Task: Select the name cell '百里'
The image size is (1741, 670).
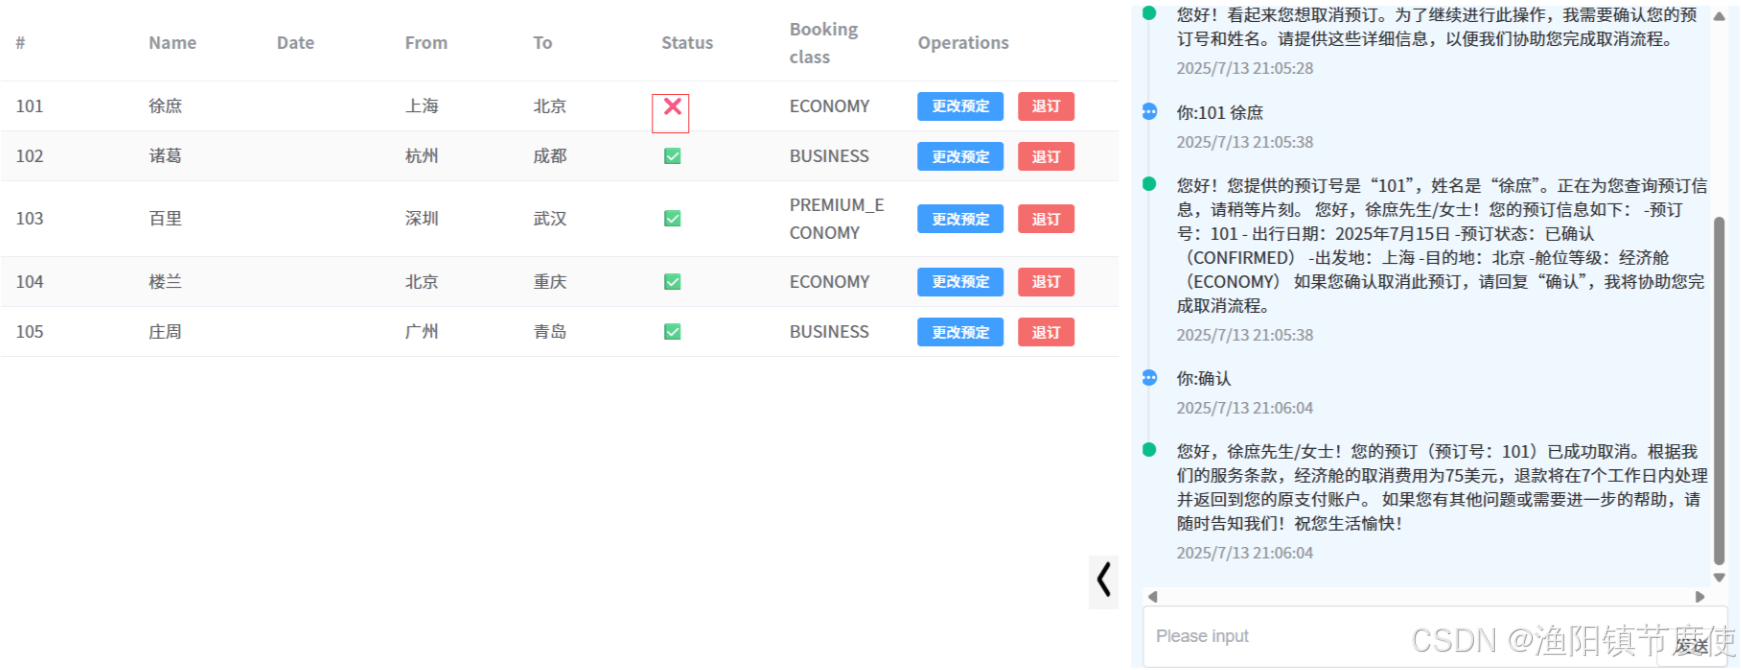Action: point(165,218)
